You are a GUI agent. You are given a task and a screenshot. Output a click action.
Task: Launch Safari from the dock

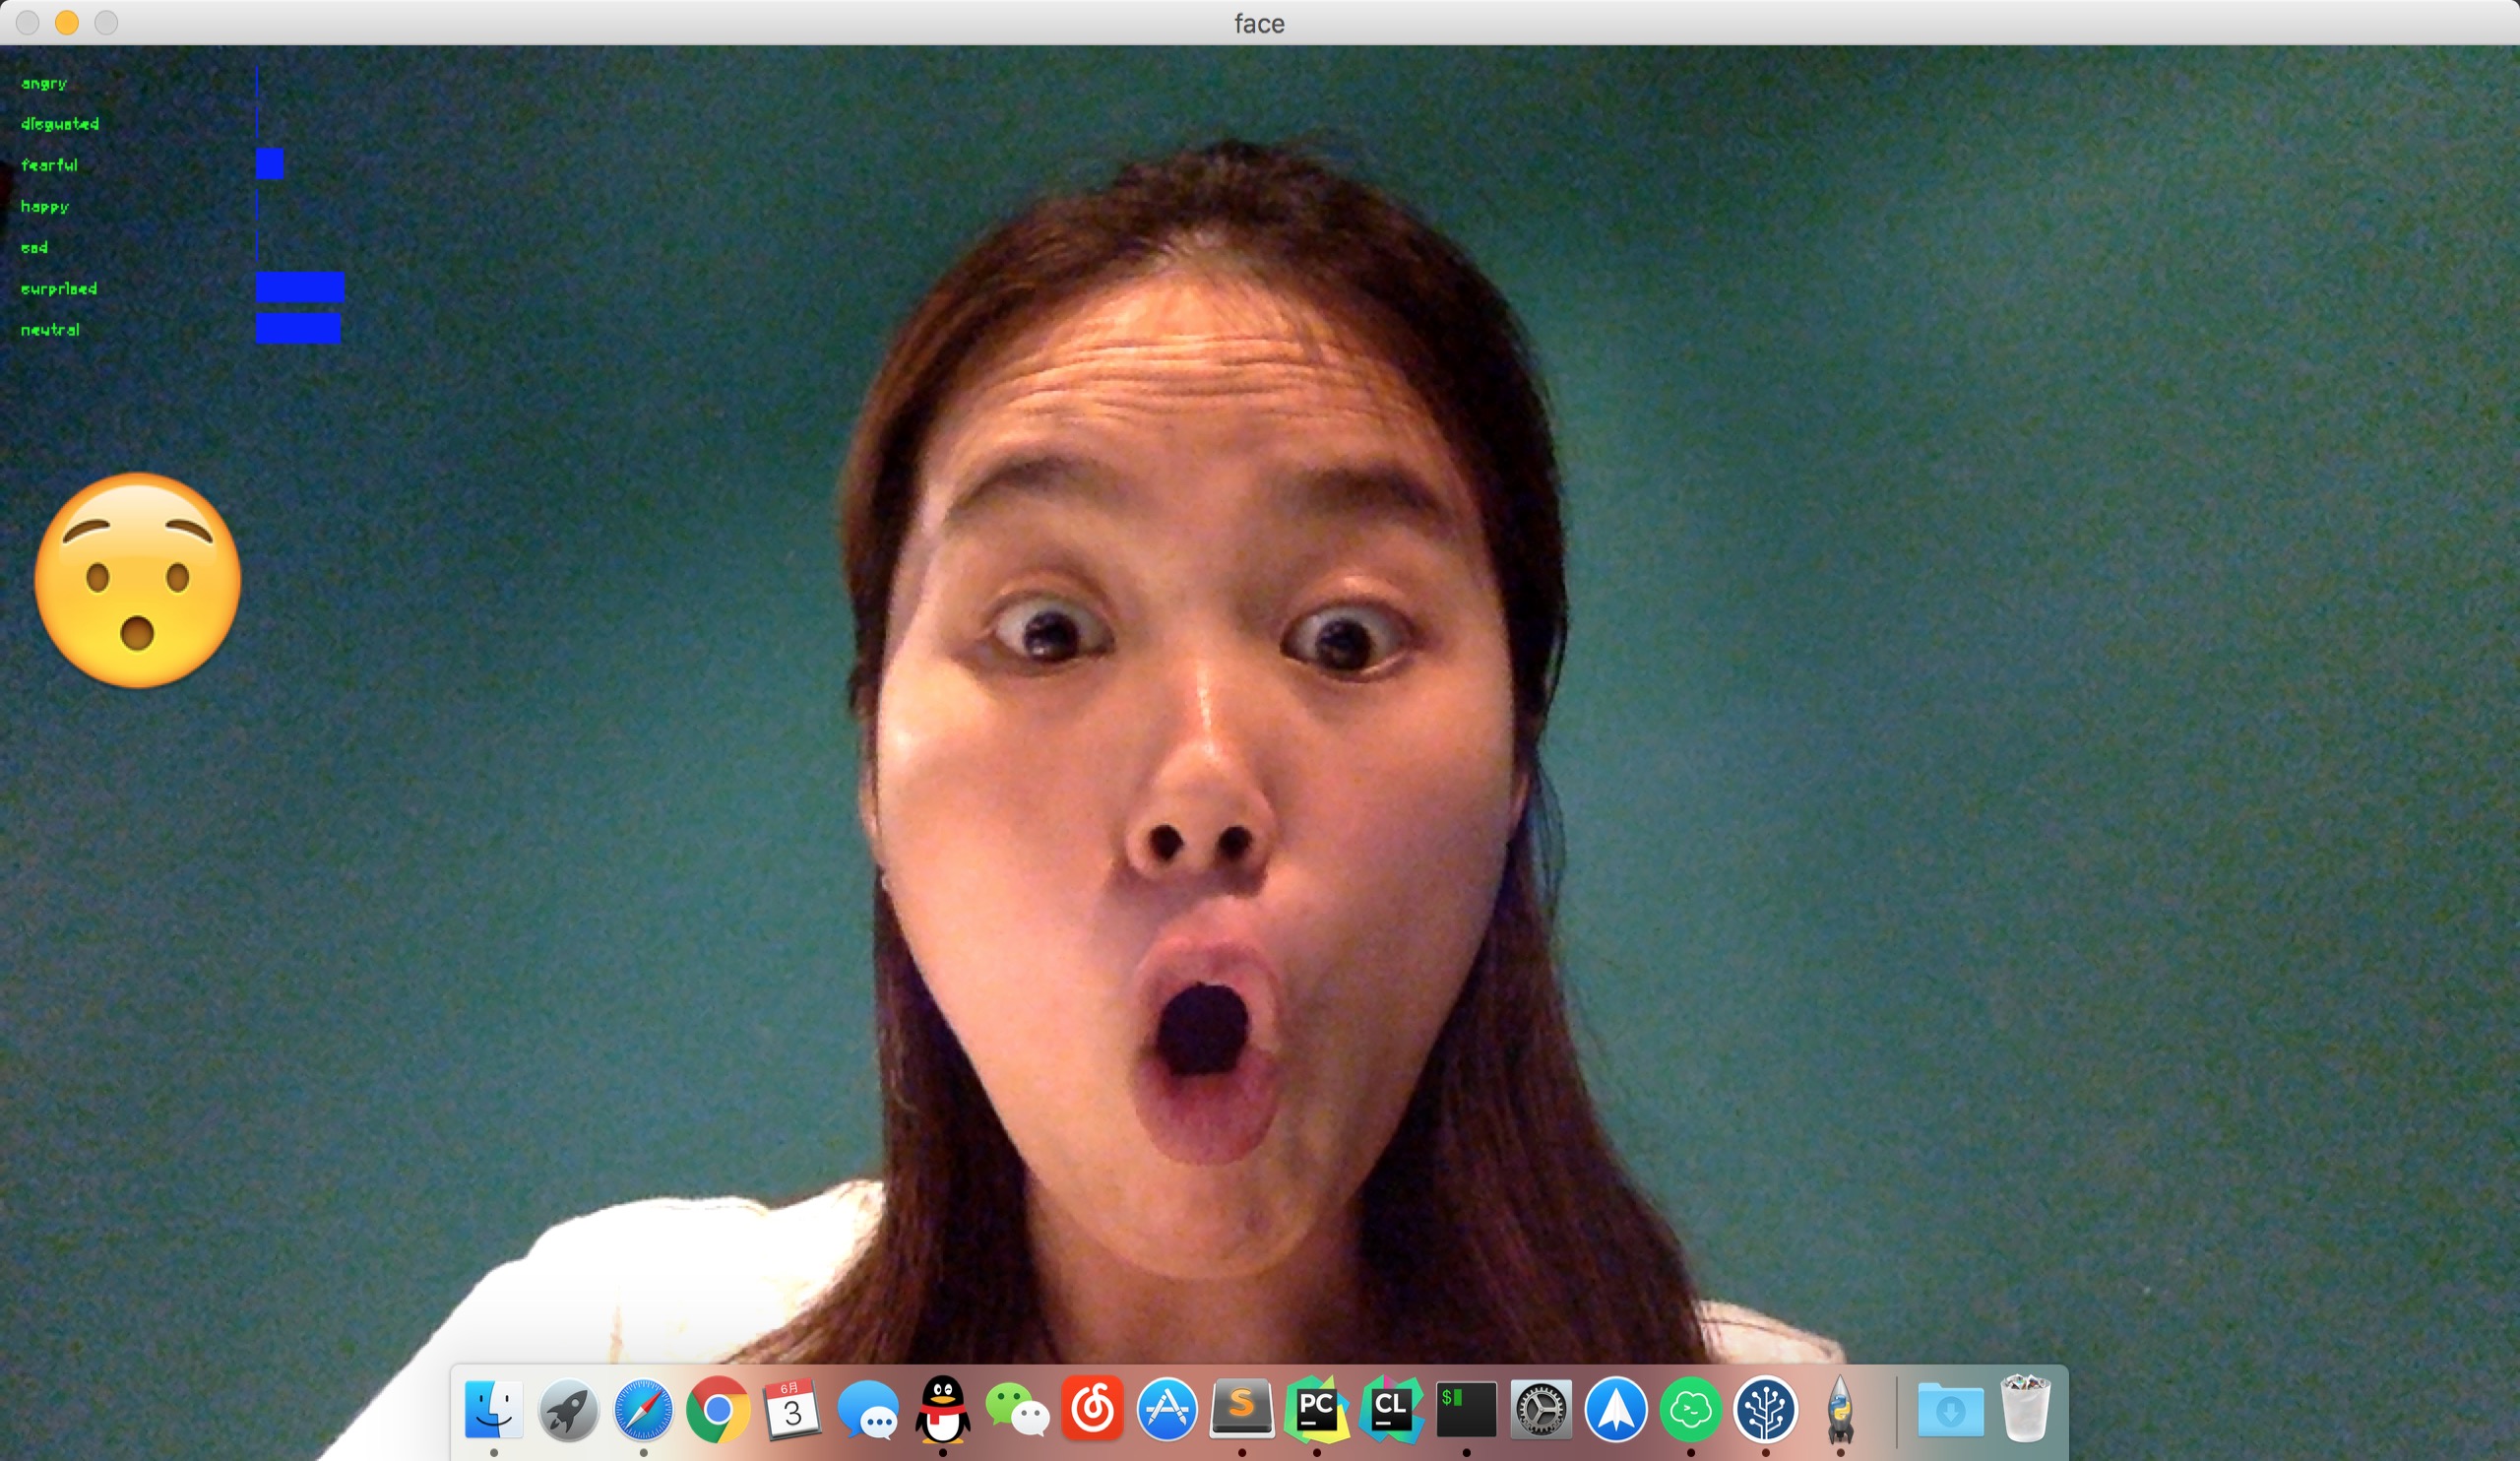point(643,1409)
